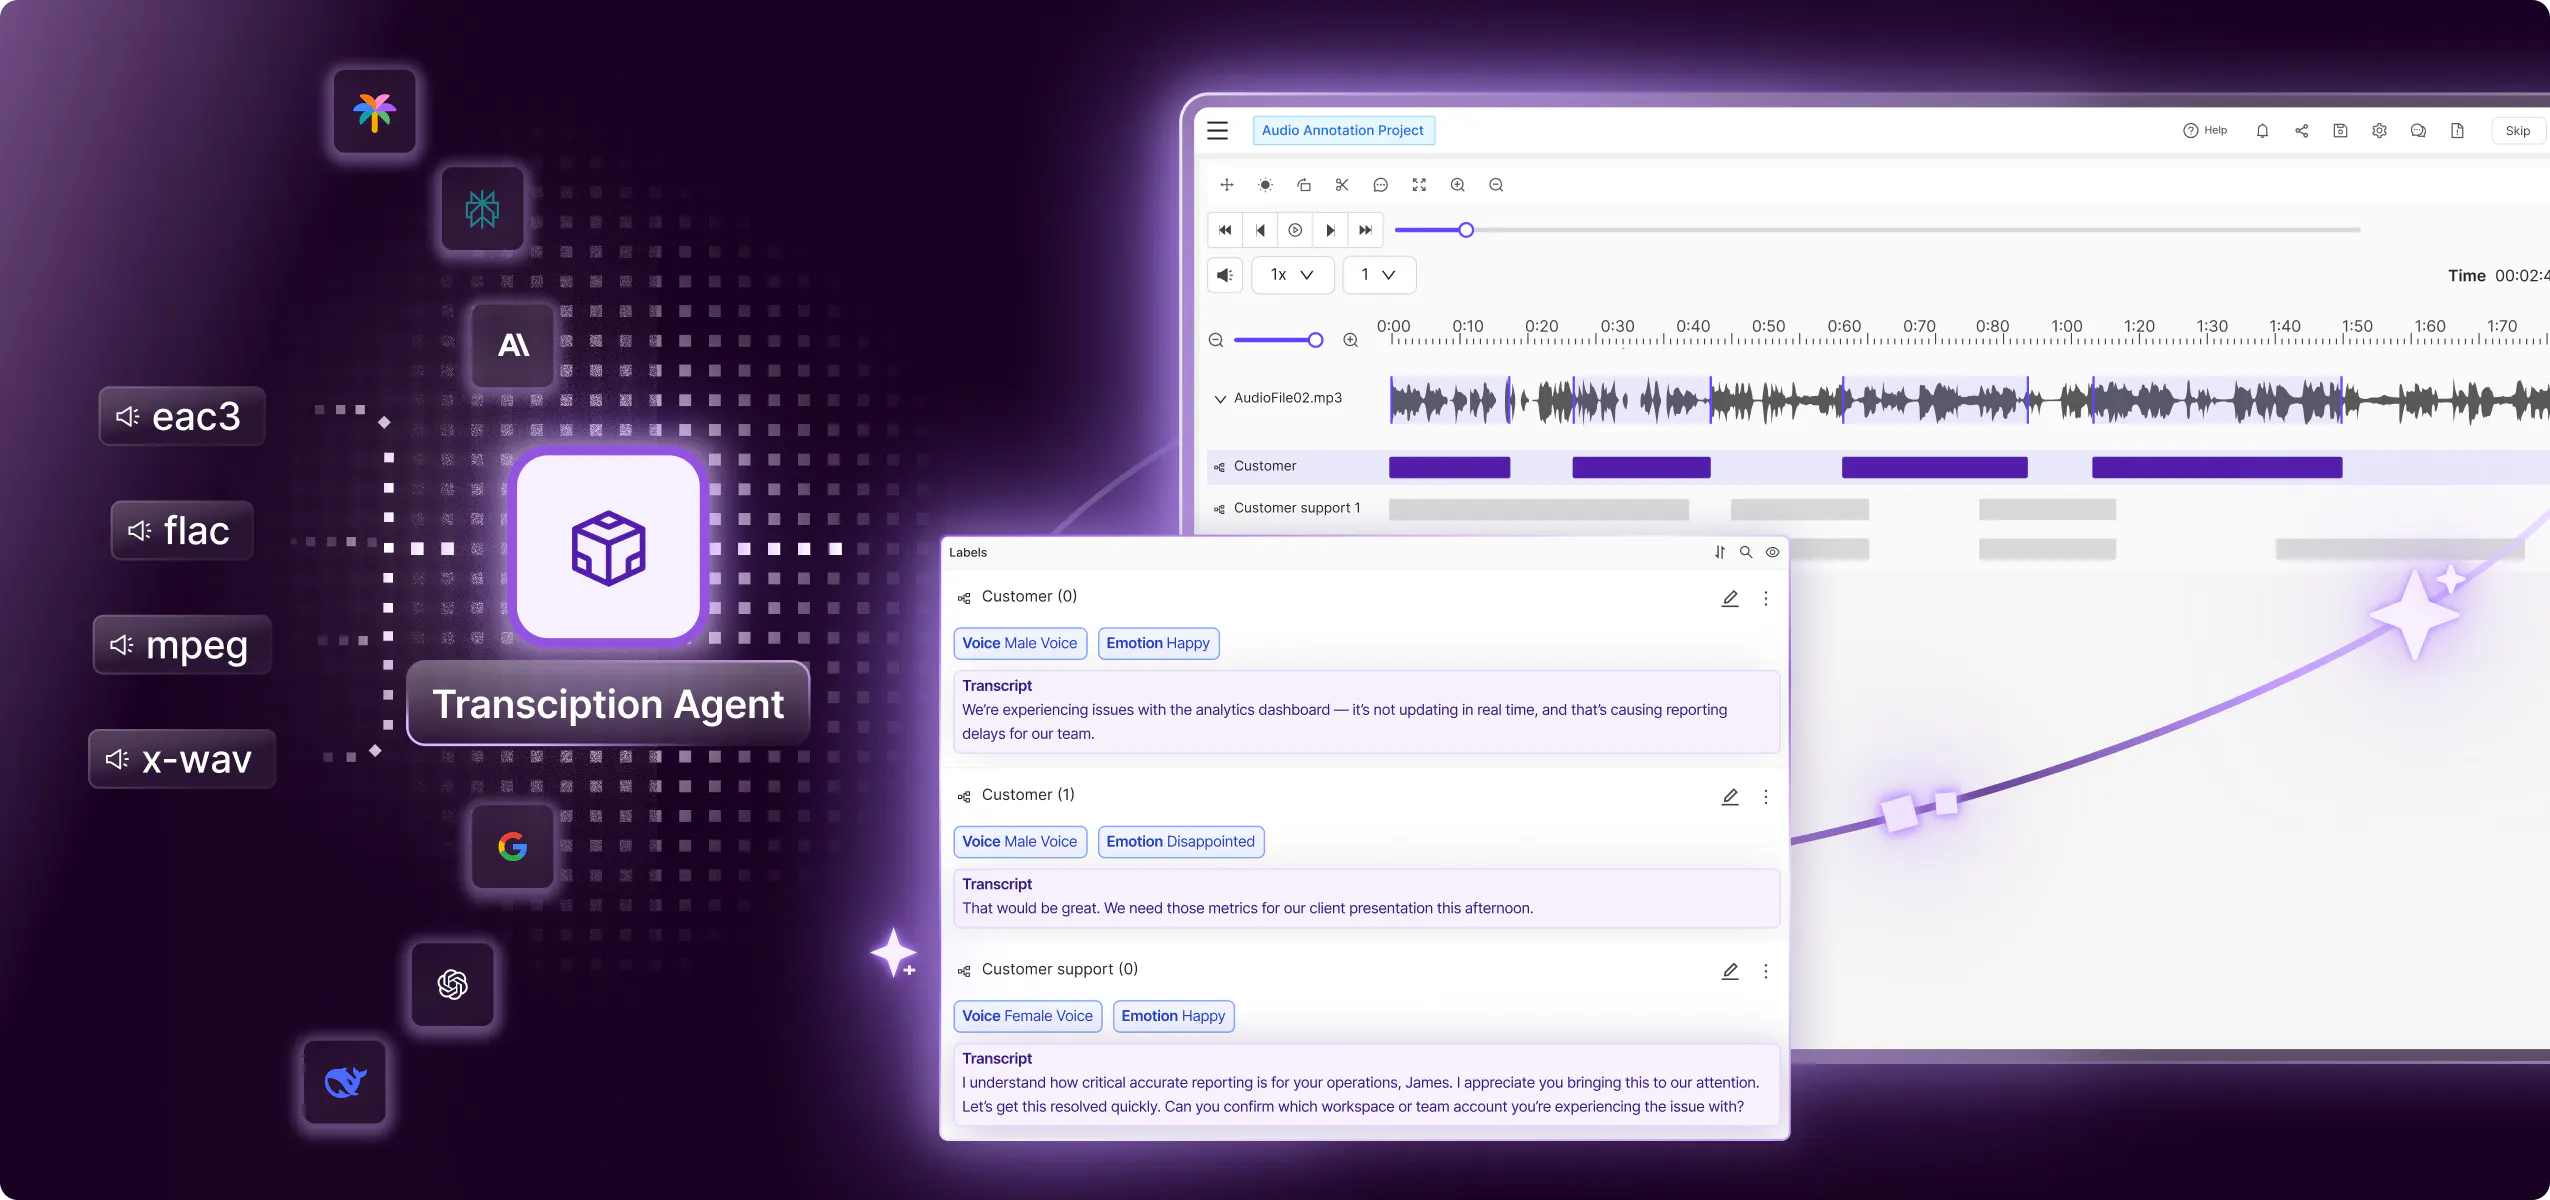This screenshot has height=1200, width=2550.
Task: Open the hamburger menu
Action: click(x=1216, y=130)
